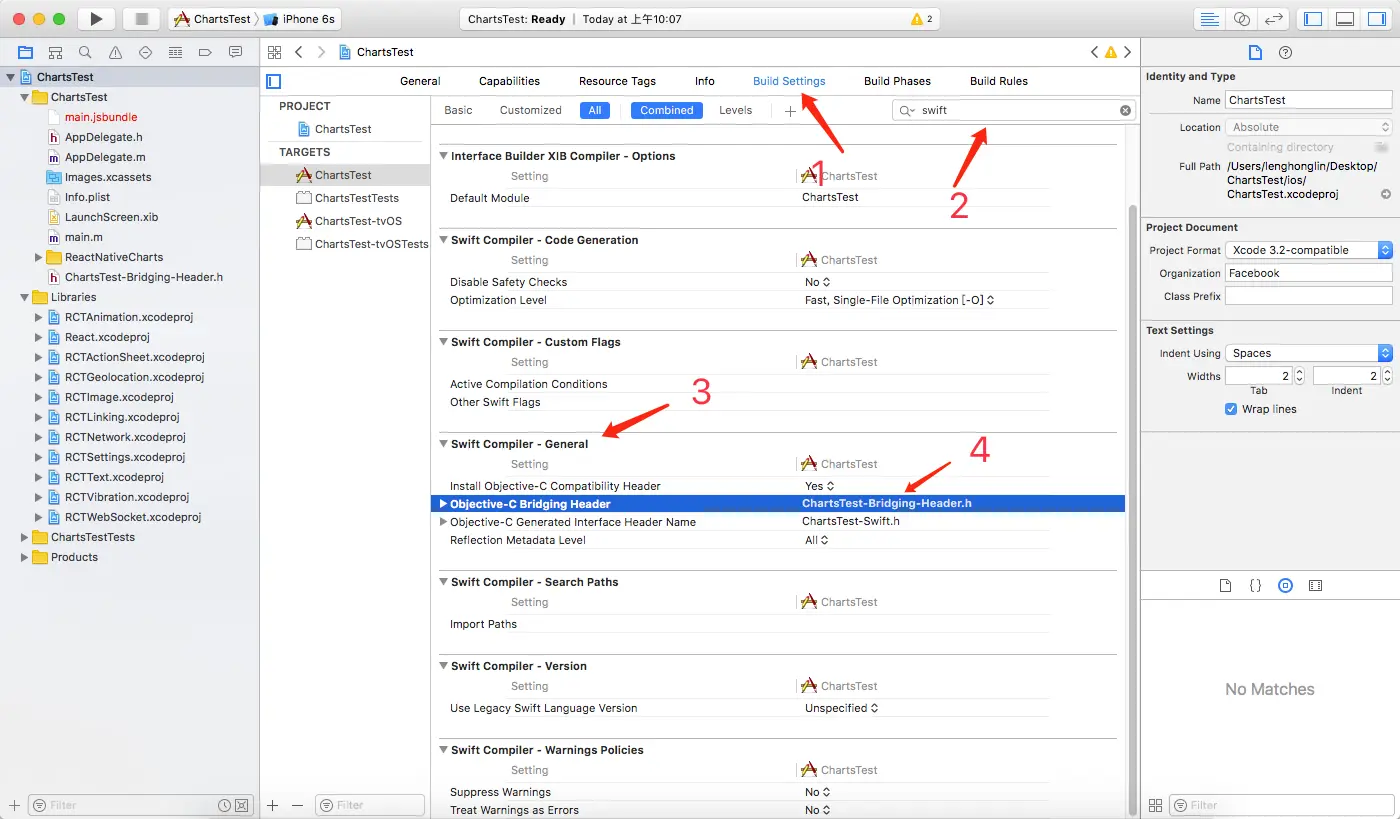Viewport: 1400px width, 819px height.
Task: Select the Basic settings filter
Action: pos(458,110)
